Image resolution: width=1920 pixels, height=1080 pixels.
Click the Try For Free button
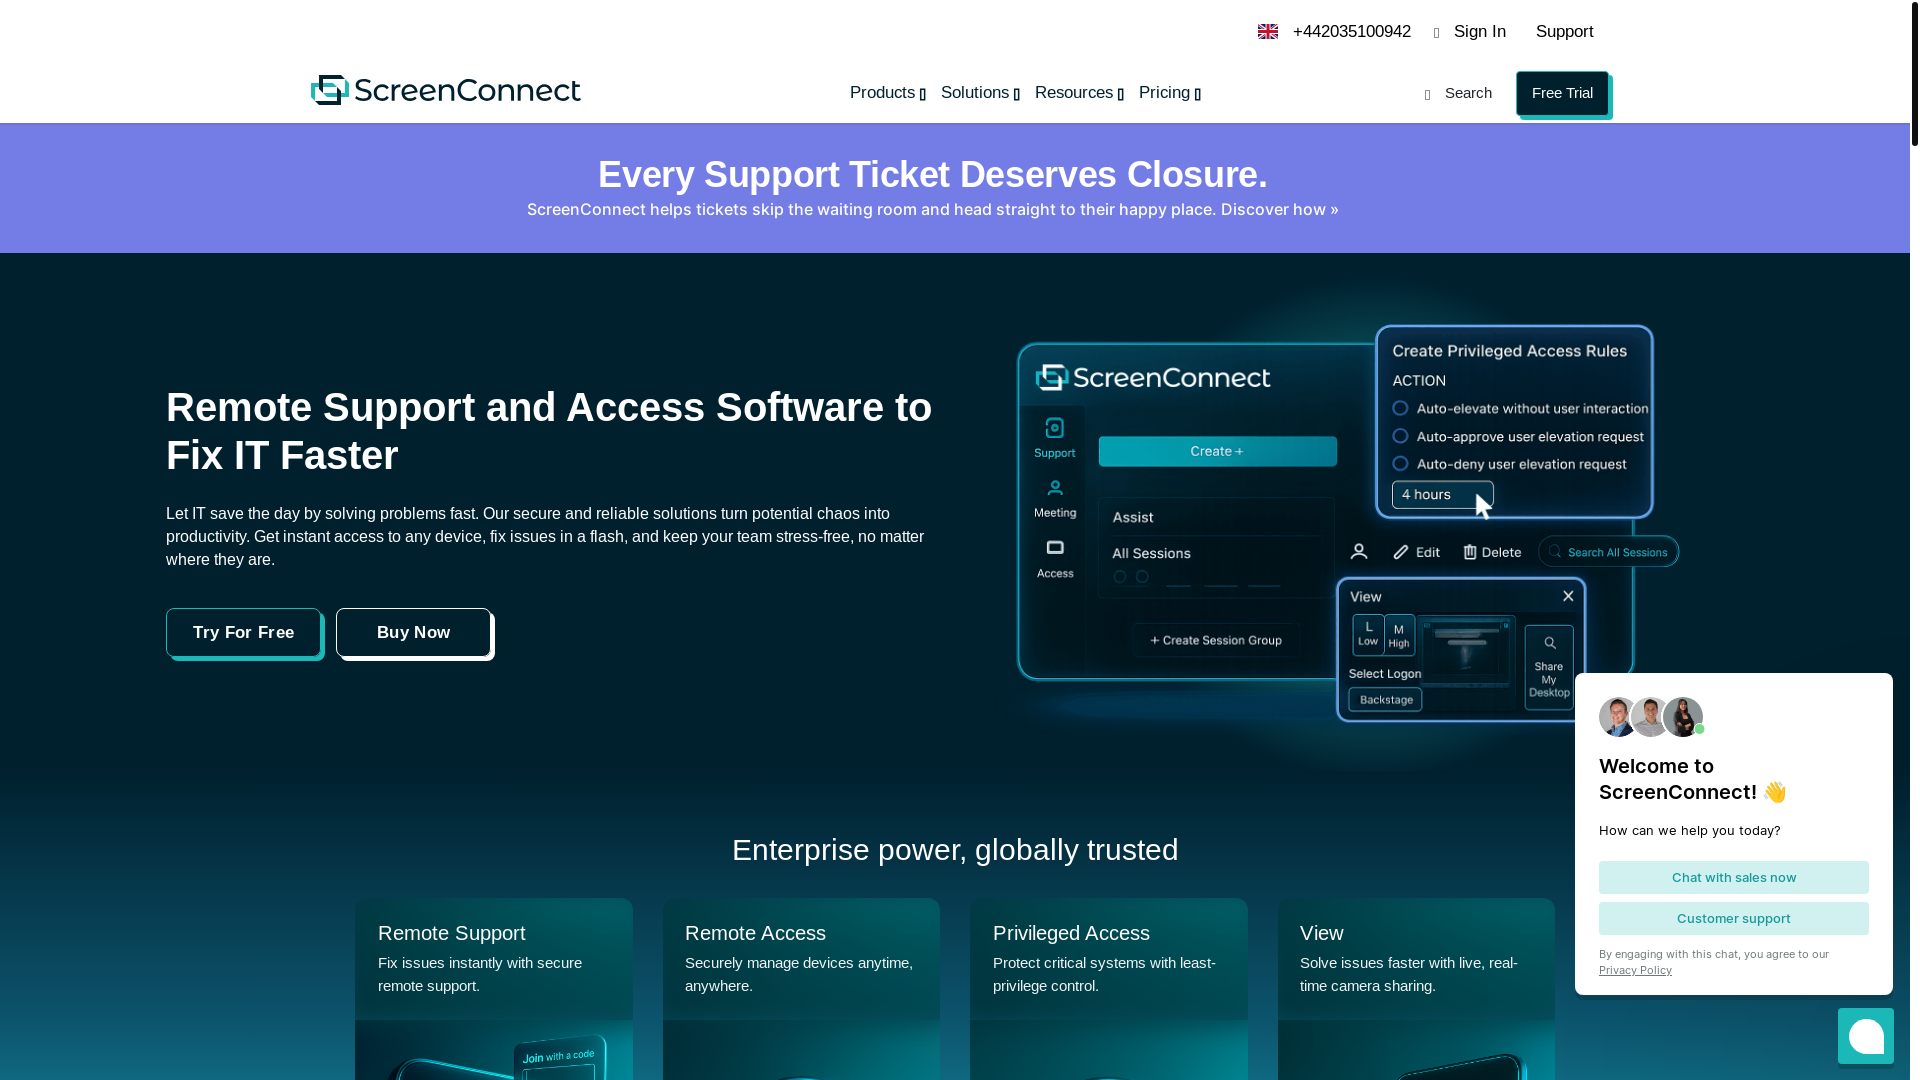pos(243,632)
